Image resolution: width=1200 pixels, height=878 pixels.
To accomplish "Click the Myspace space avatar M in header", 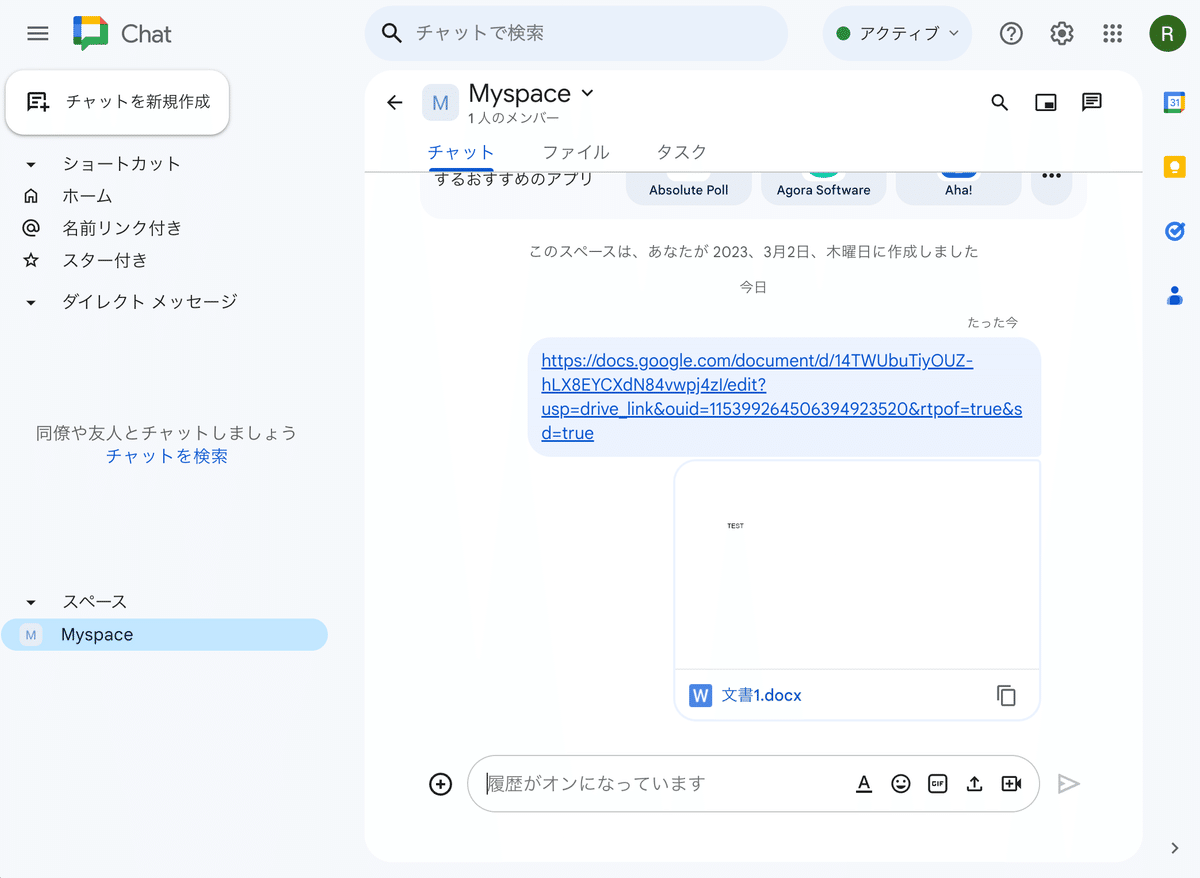I will (x=440, y=102).
